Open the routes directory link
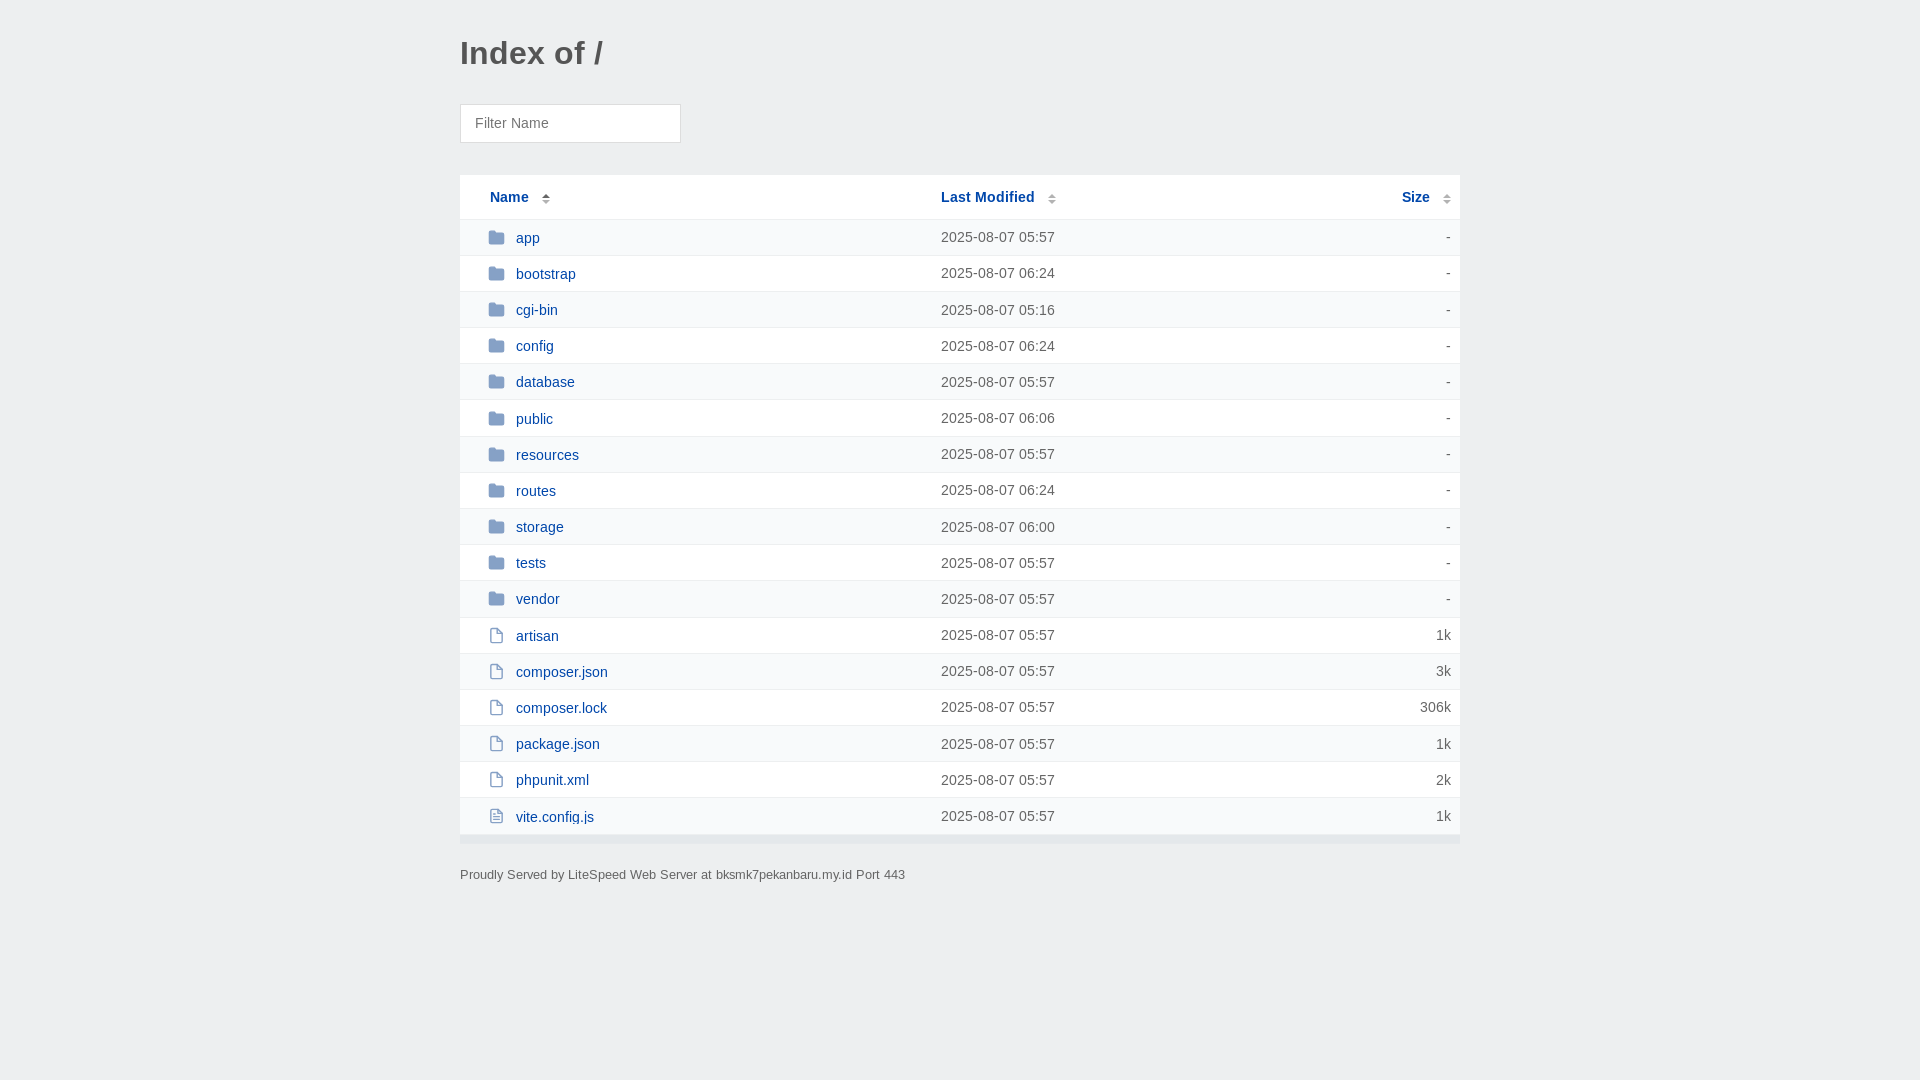Screen dimensions: 1920x1080 coord(536,491)
